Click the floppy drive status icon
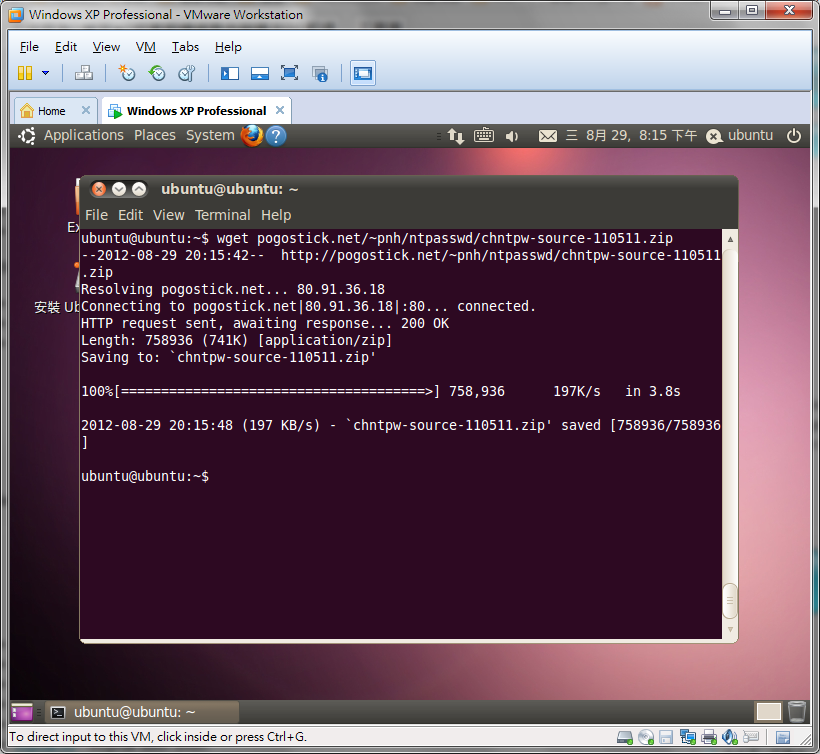The image size is (820, 754). click(x=666, y=737)
